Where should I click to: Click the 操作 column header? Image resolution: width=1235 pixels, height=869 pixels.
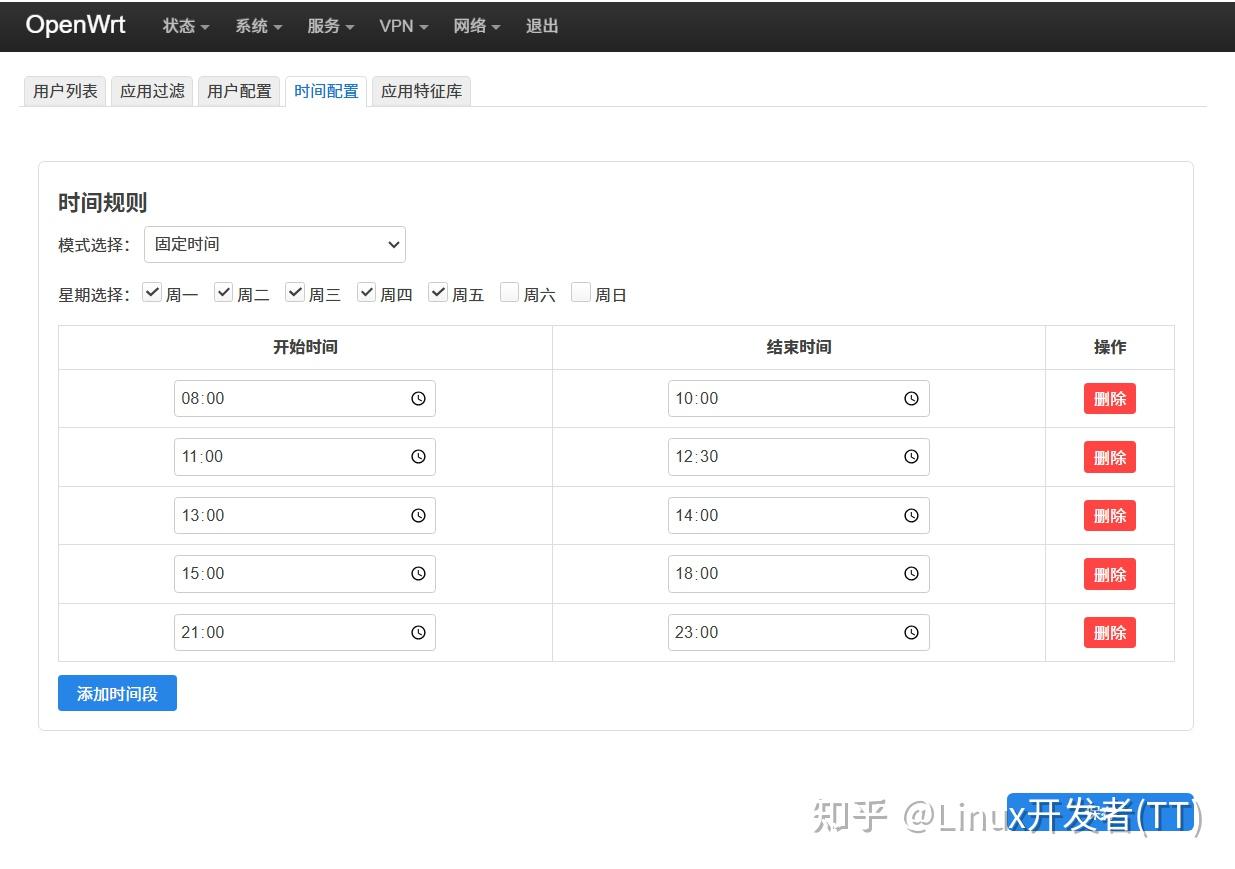coord(1110,347)
